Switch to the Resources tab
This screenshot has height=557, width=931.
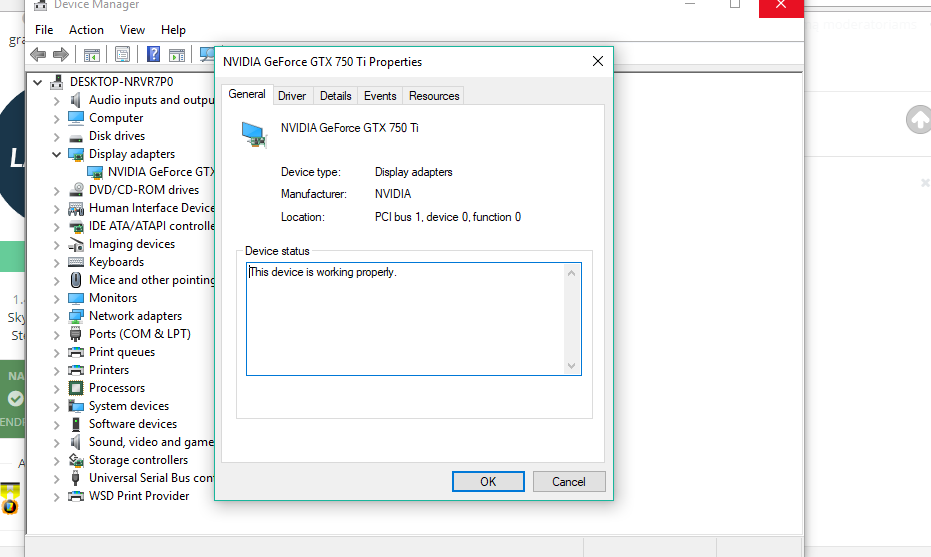(x=434, y=96)
